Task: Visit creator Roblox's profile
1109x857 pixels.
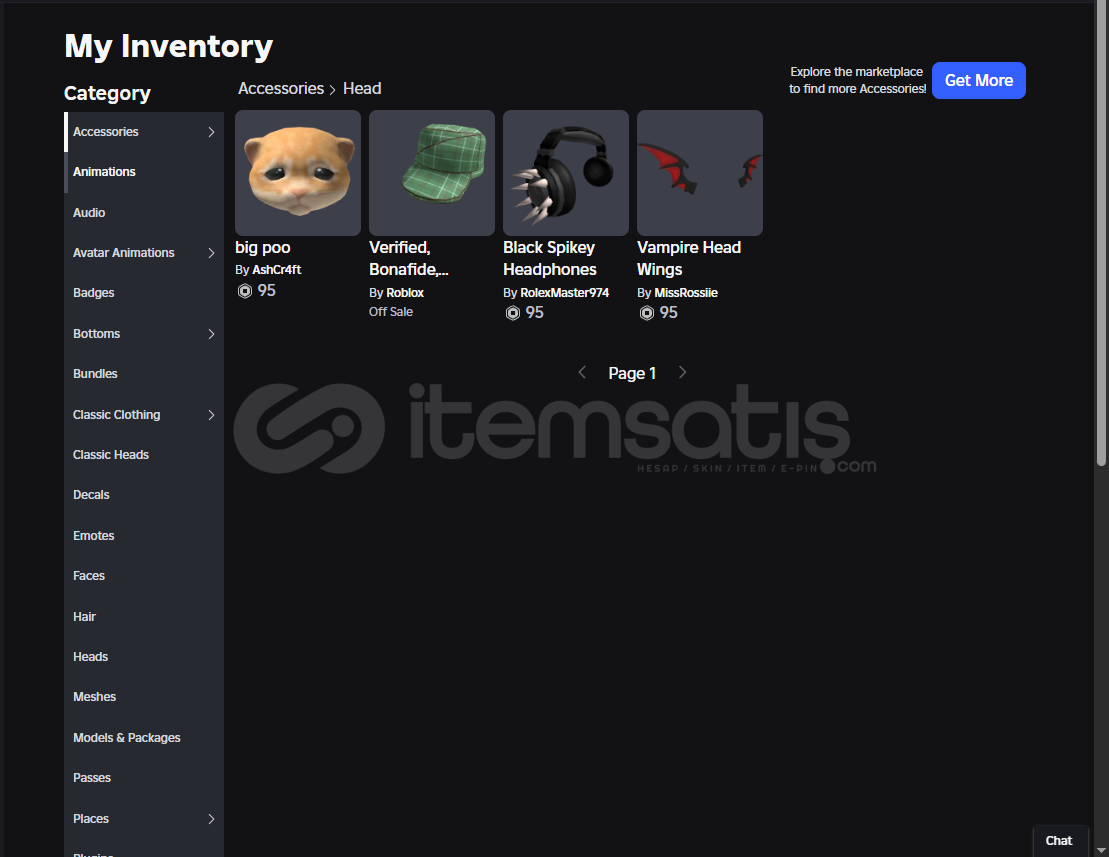Action: [x=405, y=293]
